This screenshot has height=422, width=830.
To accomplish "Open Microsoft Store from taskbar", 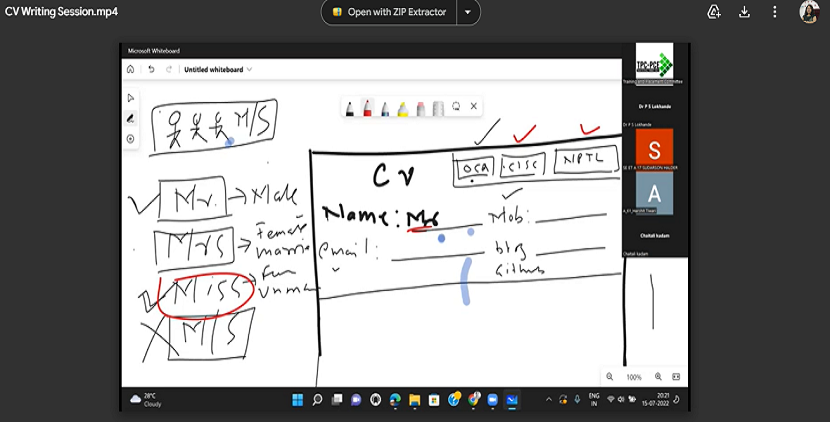I will click(434, 400).
